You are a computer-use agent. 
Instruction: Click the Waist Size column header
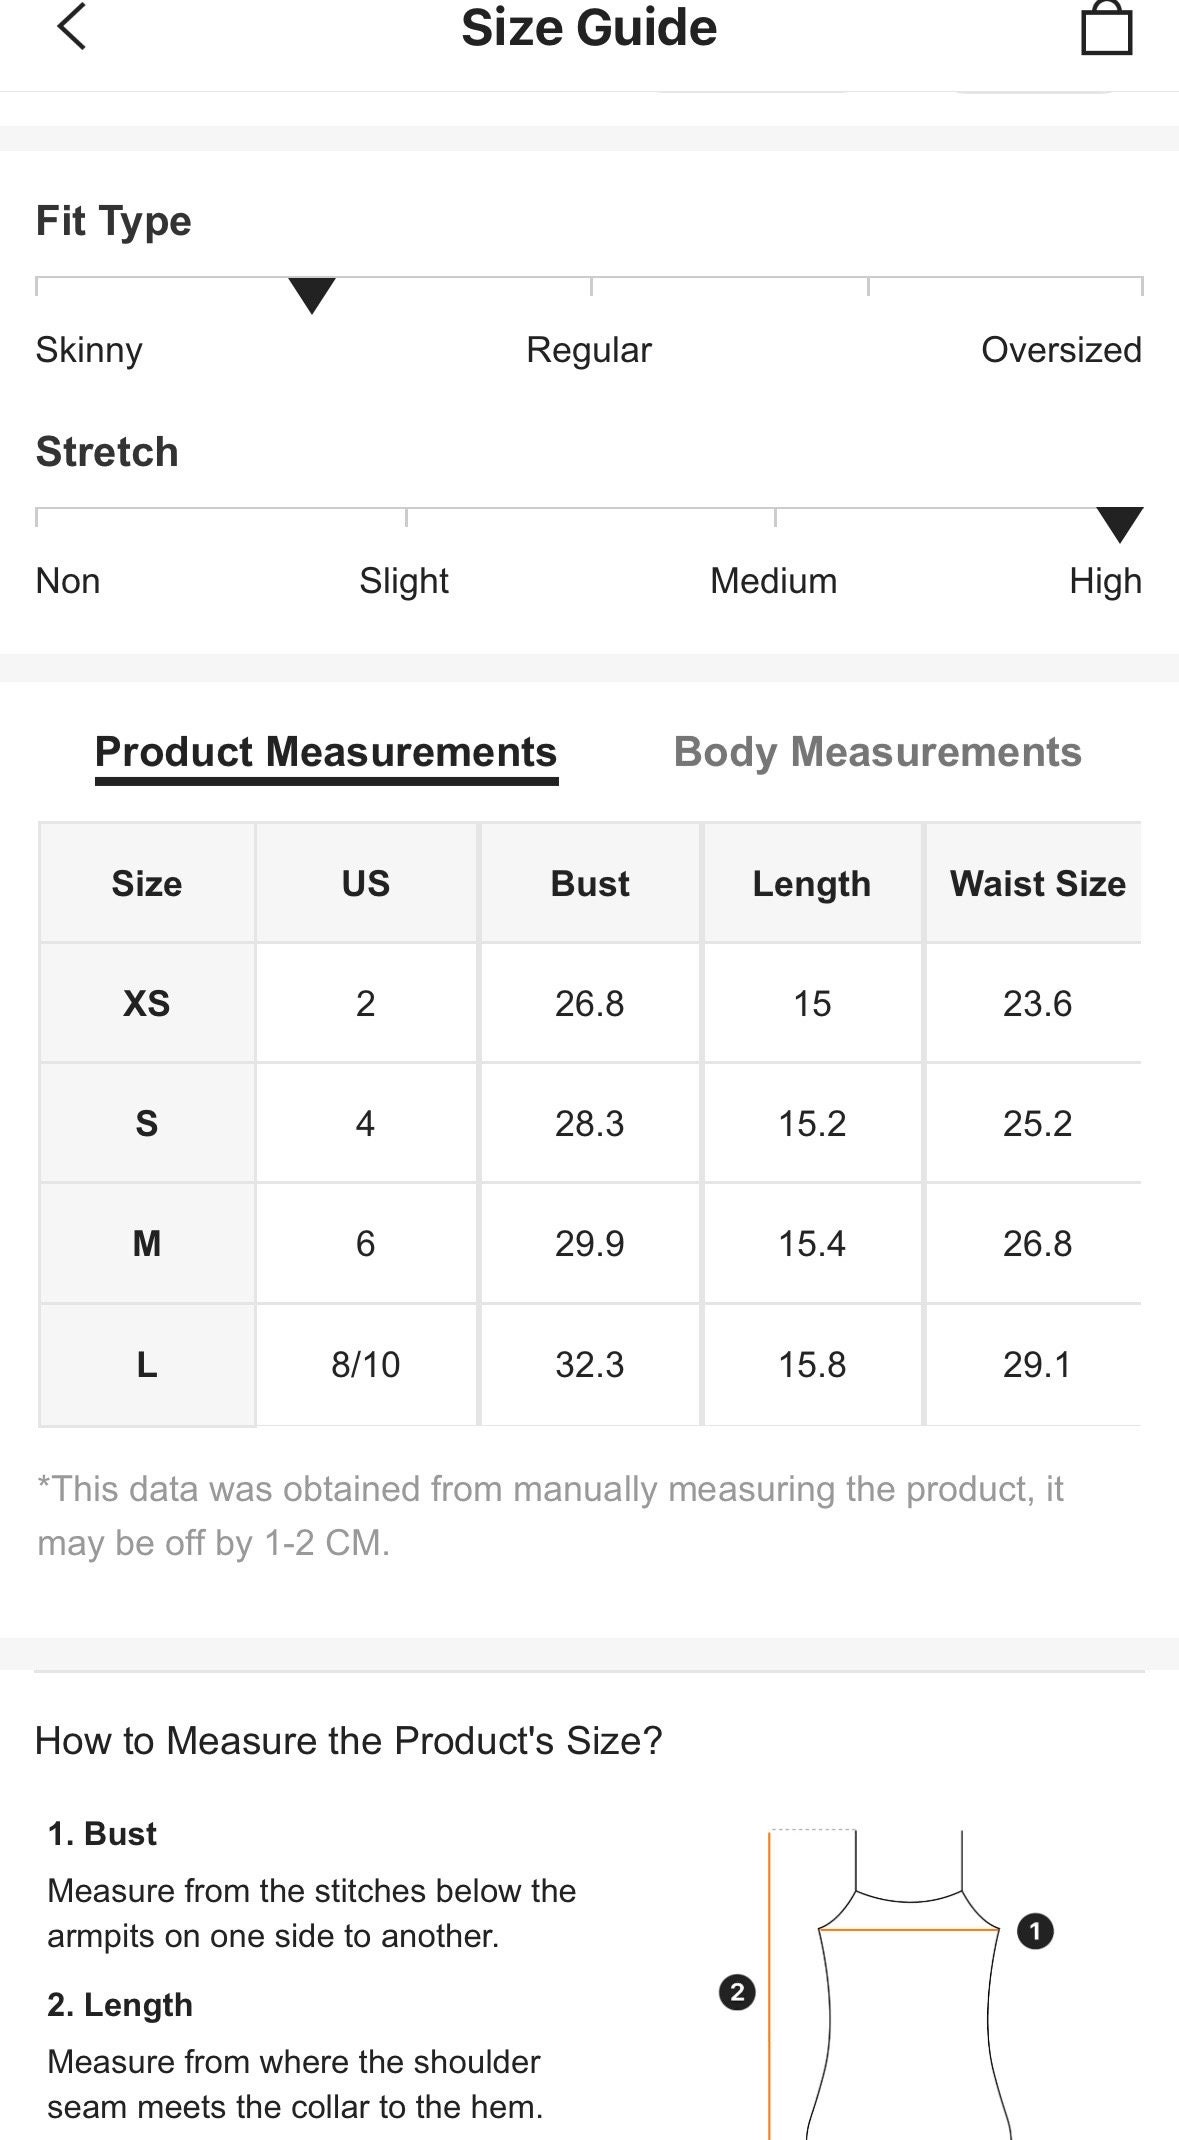click(1037, 883)
